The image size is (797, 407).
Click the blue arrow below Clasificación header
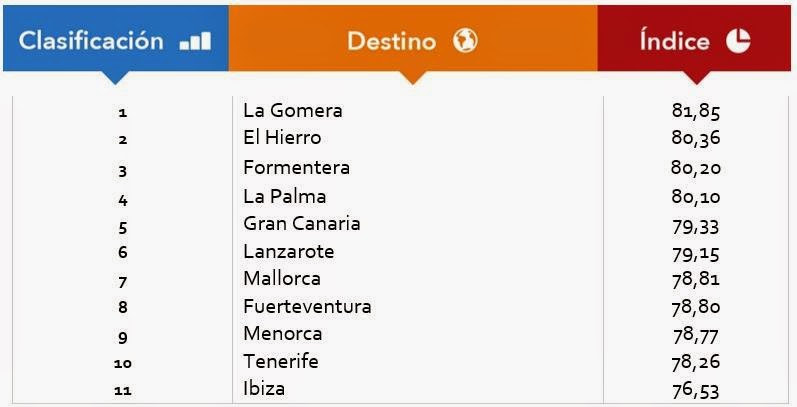point(115,77)
